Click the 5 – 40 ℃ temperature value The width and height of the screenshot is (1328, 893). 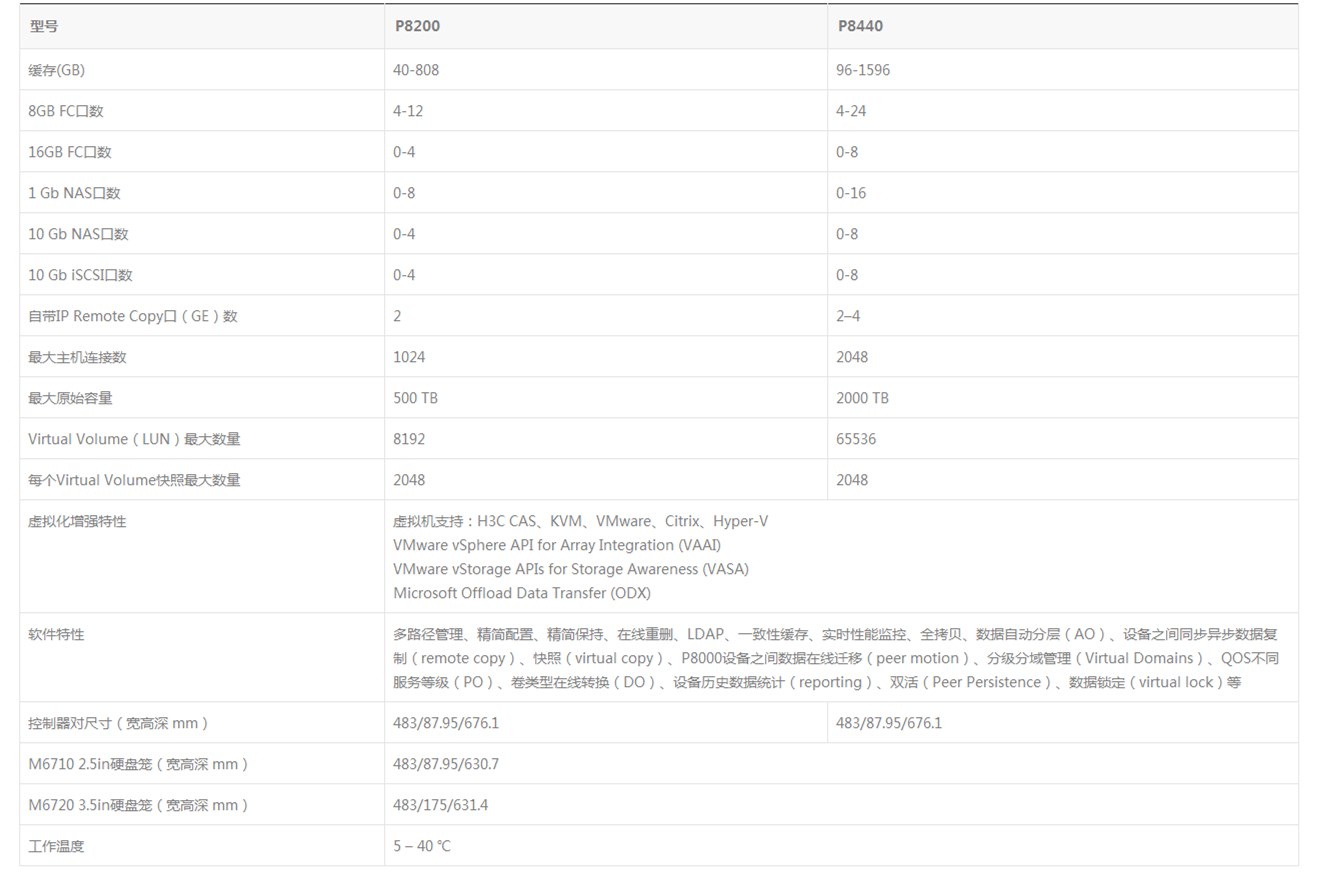click(x=421, y=846)
